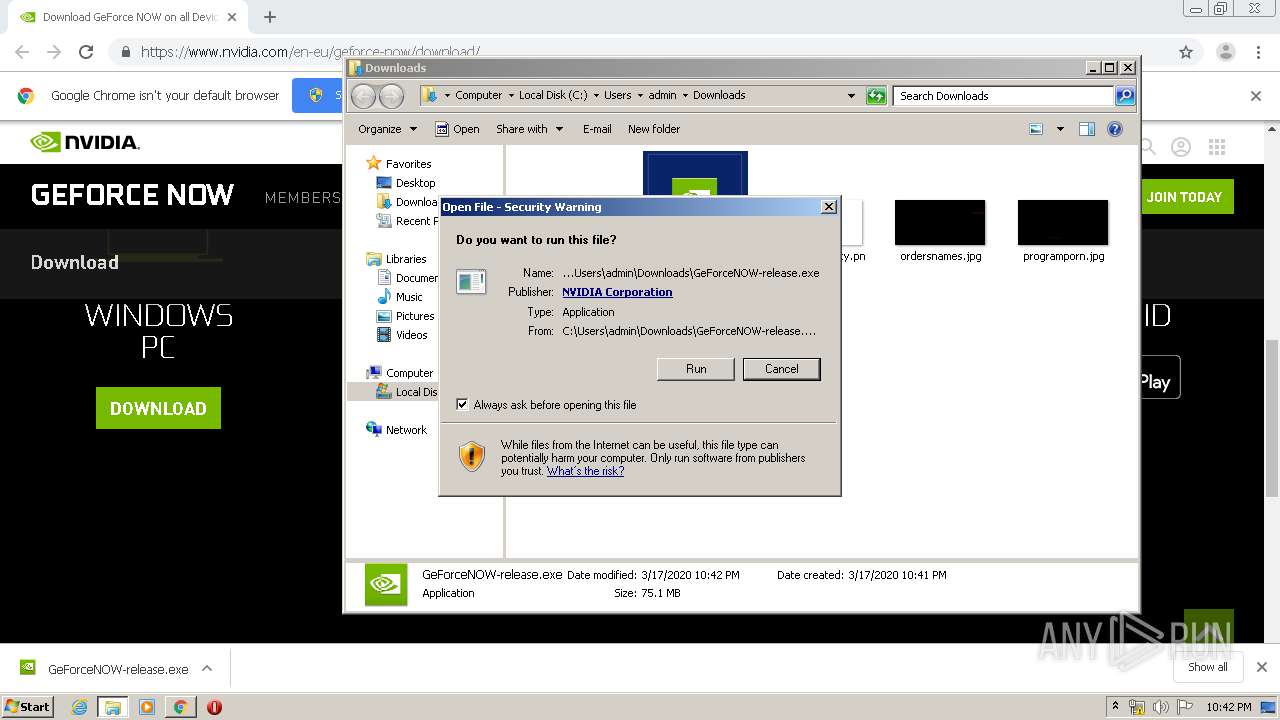
Task: Select E-mail in the Explorer toolbar
Action: coord(597,129)
